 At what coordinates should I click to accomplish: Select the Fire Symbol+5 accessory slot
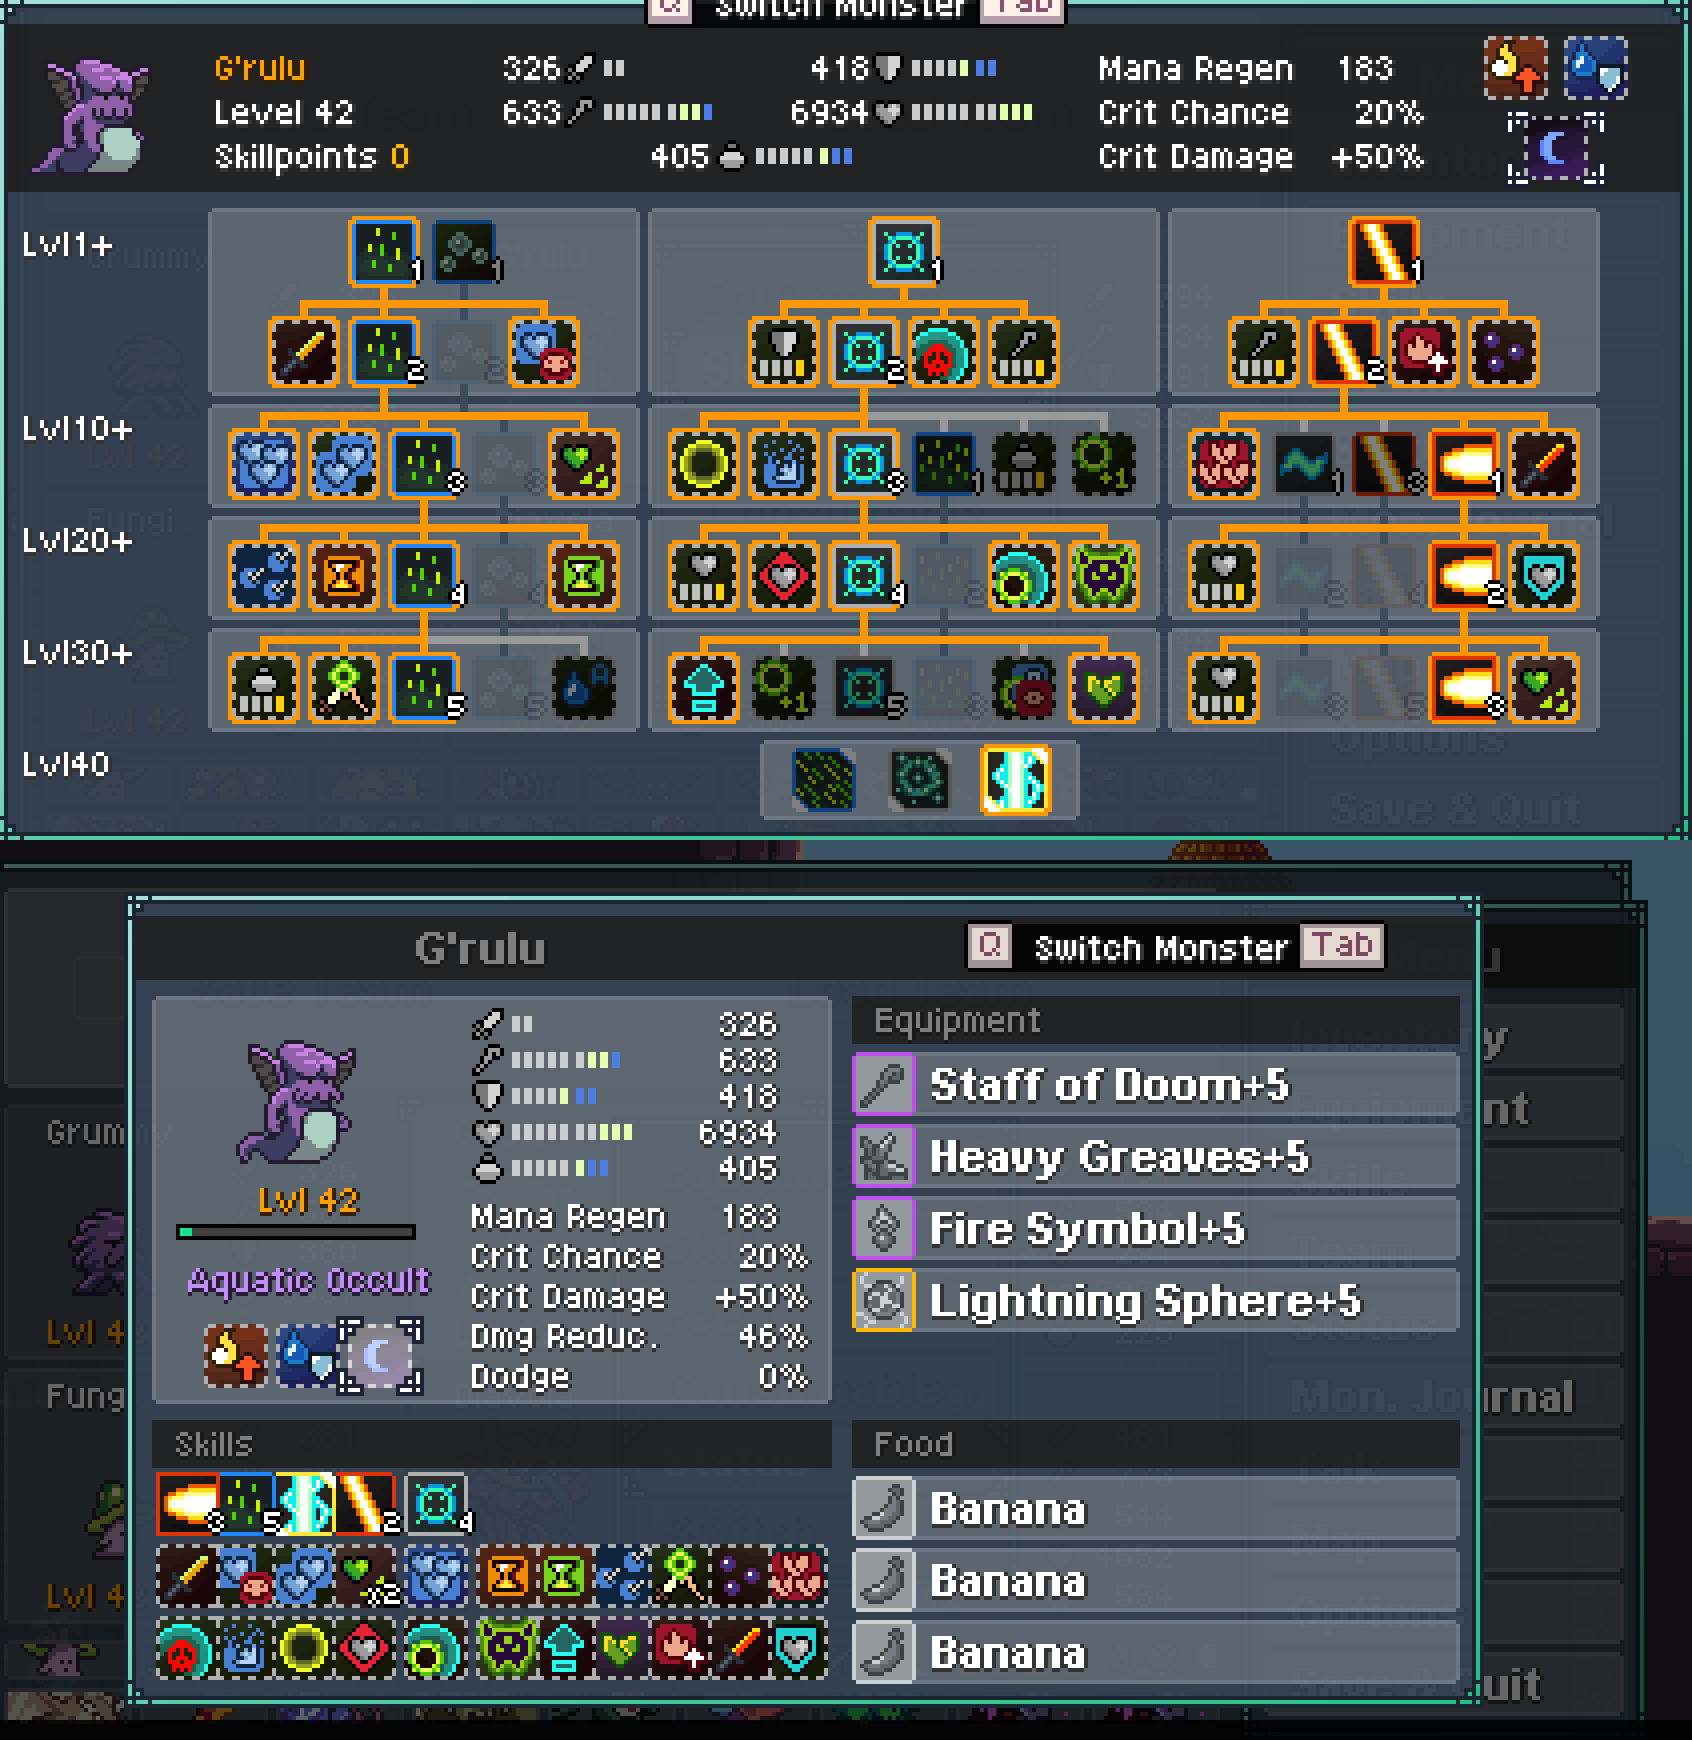click(x=1155, y=1229)
